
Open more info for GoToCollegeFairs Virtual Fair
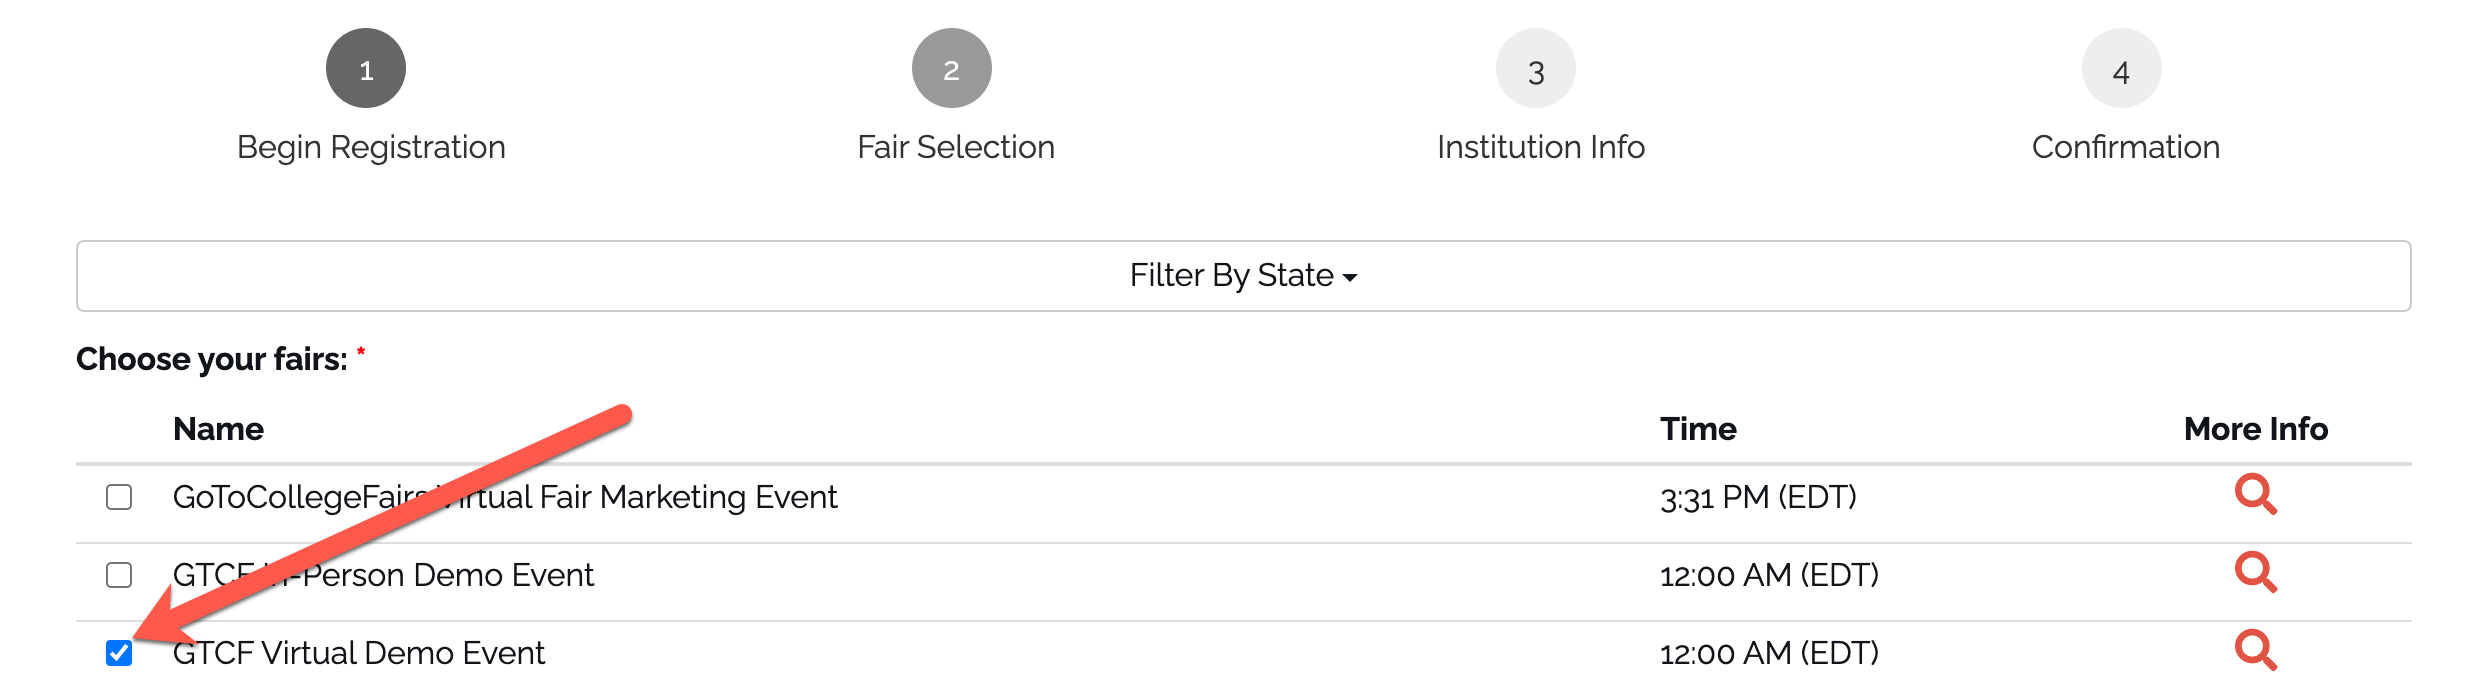[x=2255, y=495]
